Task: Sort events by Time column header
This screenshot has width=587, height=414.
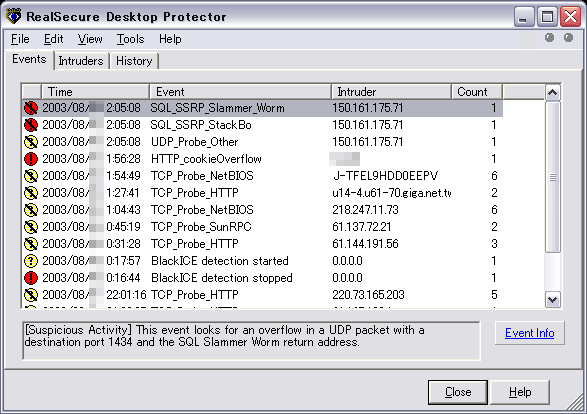Action: click(x=95, y=92)
